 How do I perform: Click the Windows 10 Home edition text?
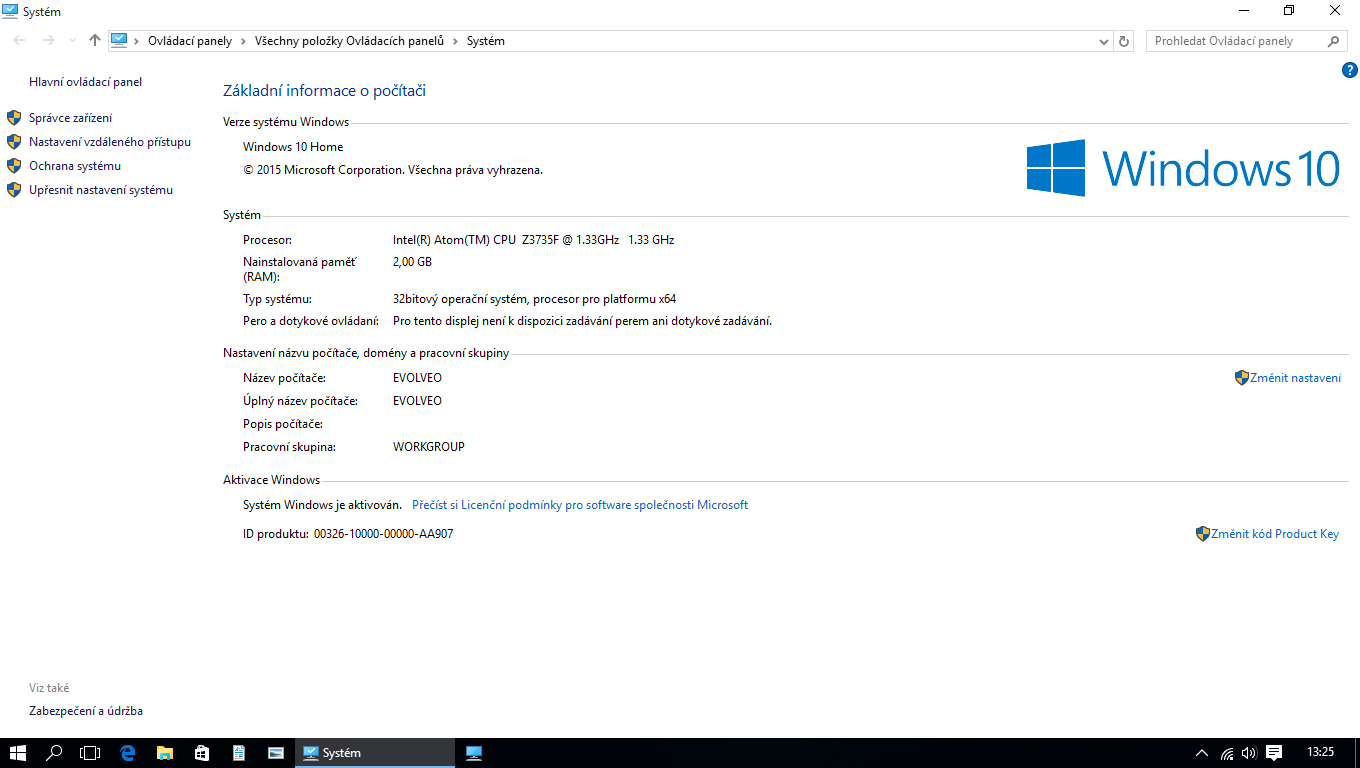(293, 147)
